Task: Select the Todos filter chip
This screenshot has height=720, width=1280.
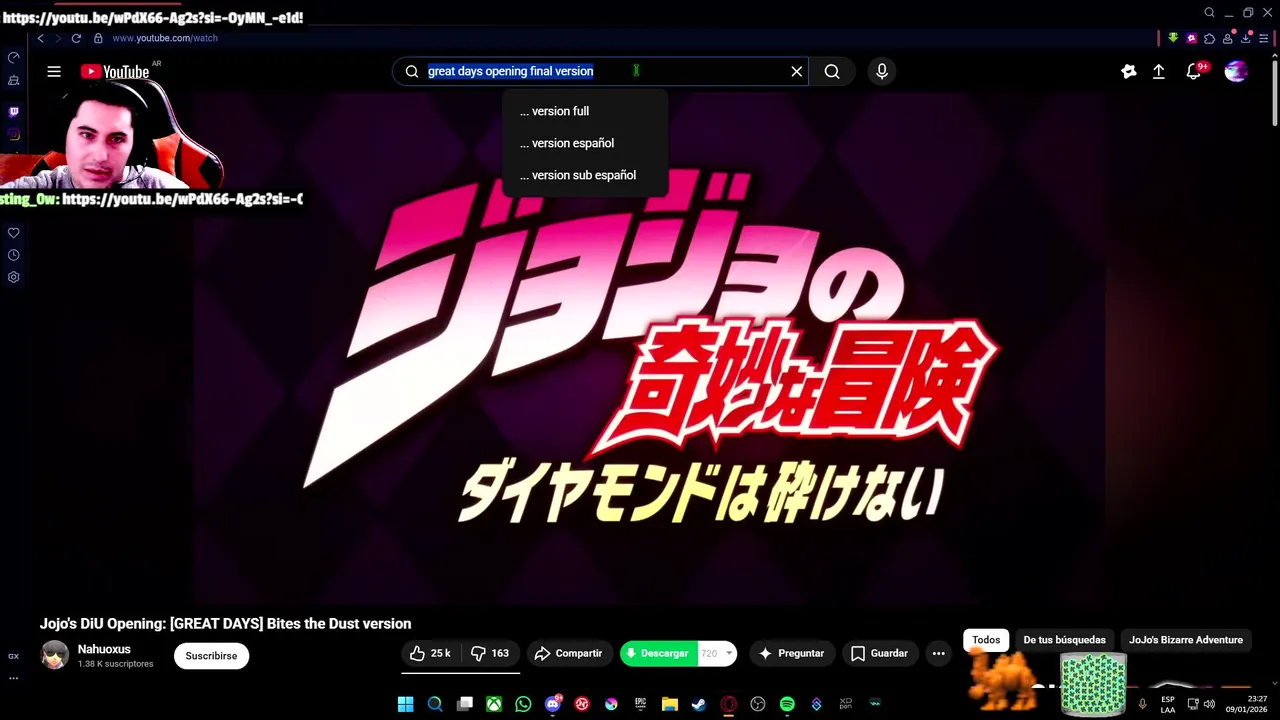Action: click(986, 640)
